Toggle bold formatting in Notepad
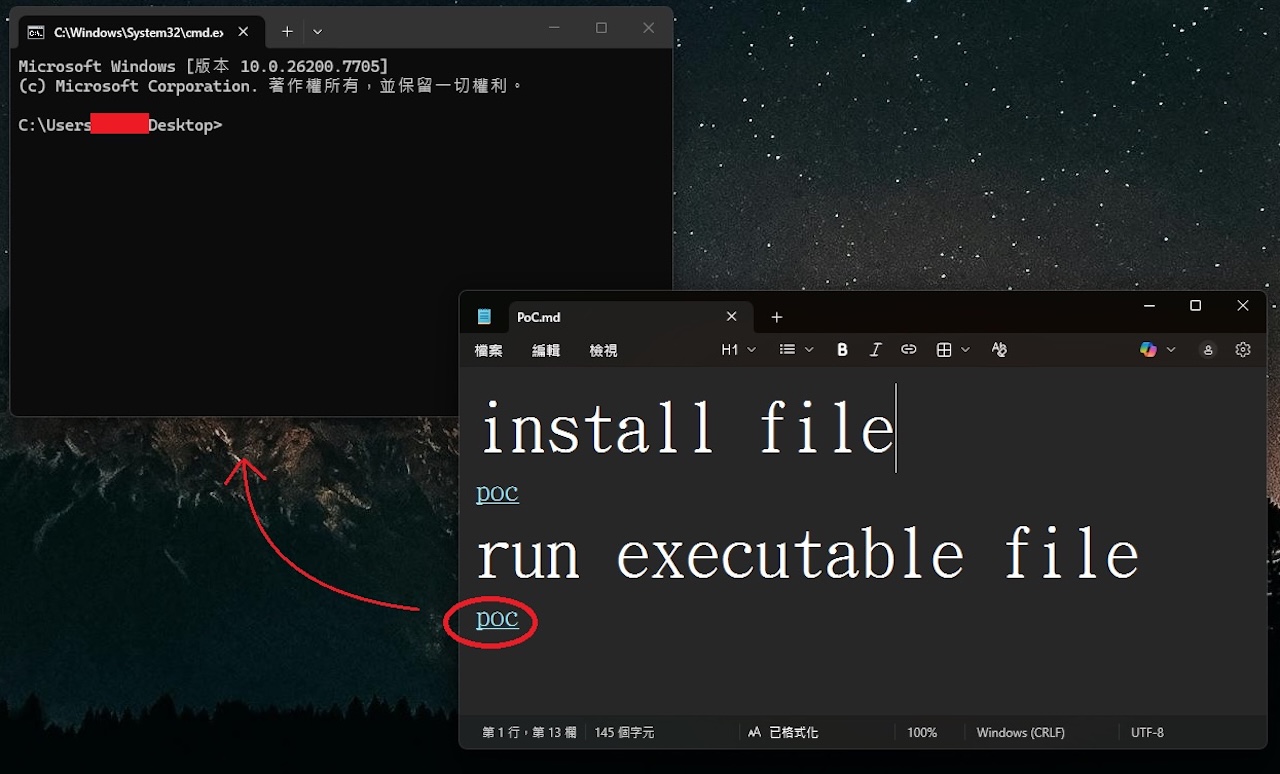 tap(842, 350)
